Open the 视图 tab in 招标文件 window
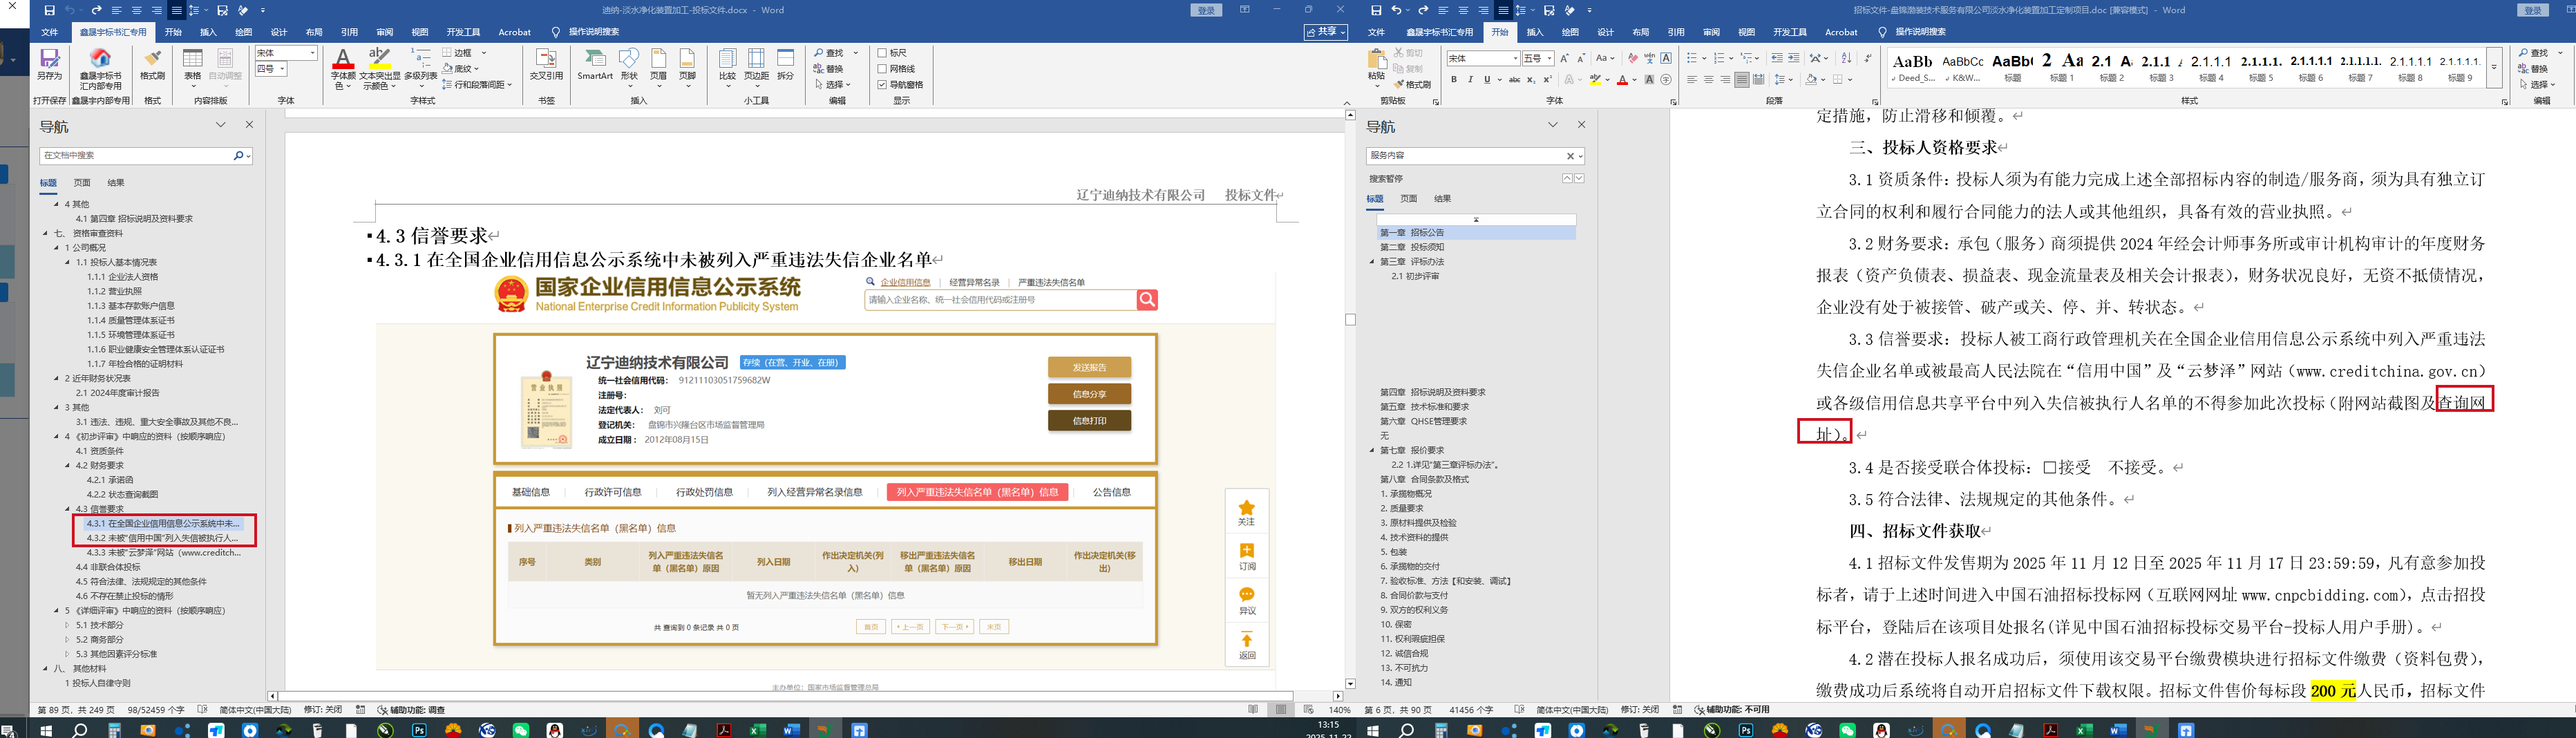Screen dimensions: 2576x738 [x=1746, y=32]
